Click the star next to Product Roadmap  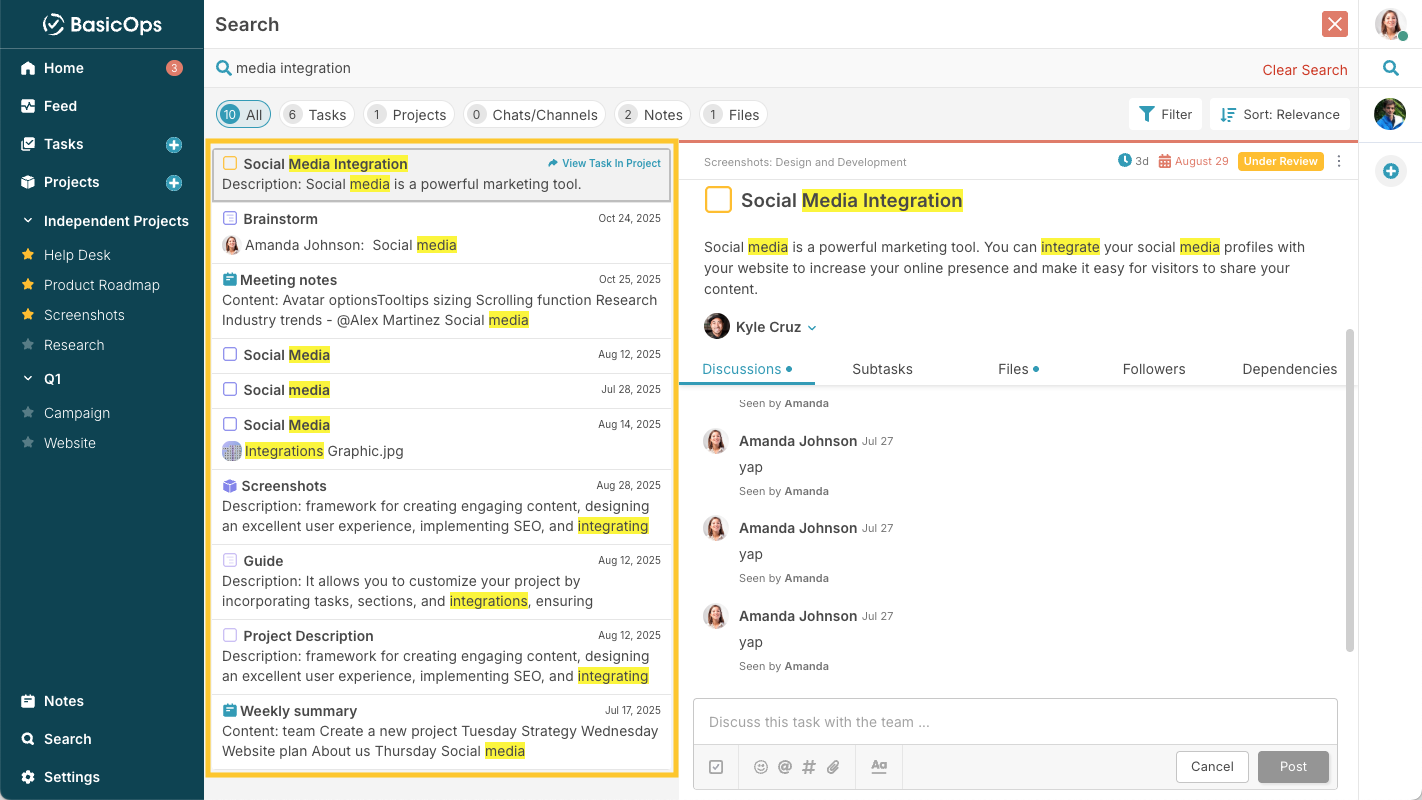(28, 285)
